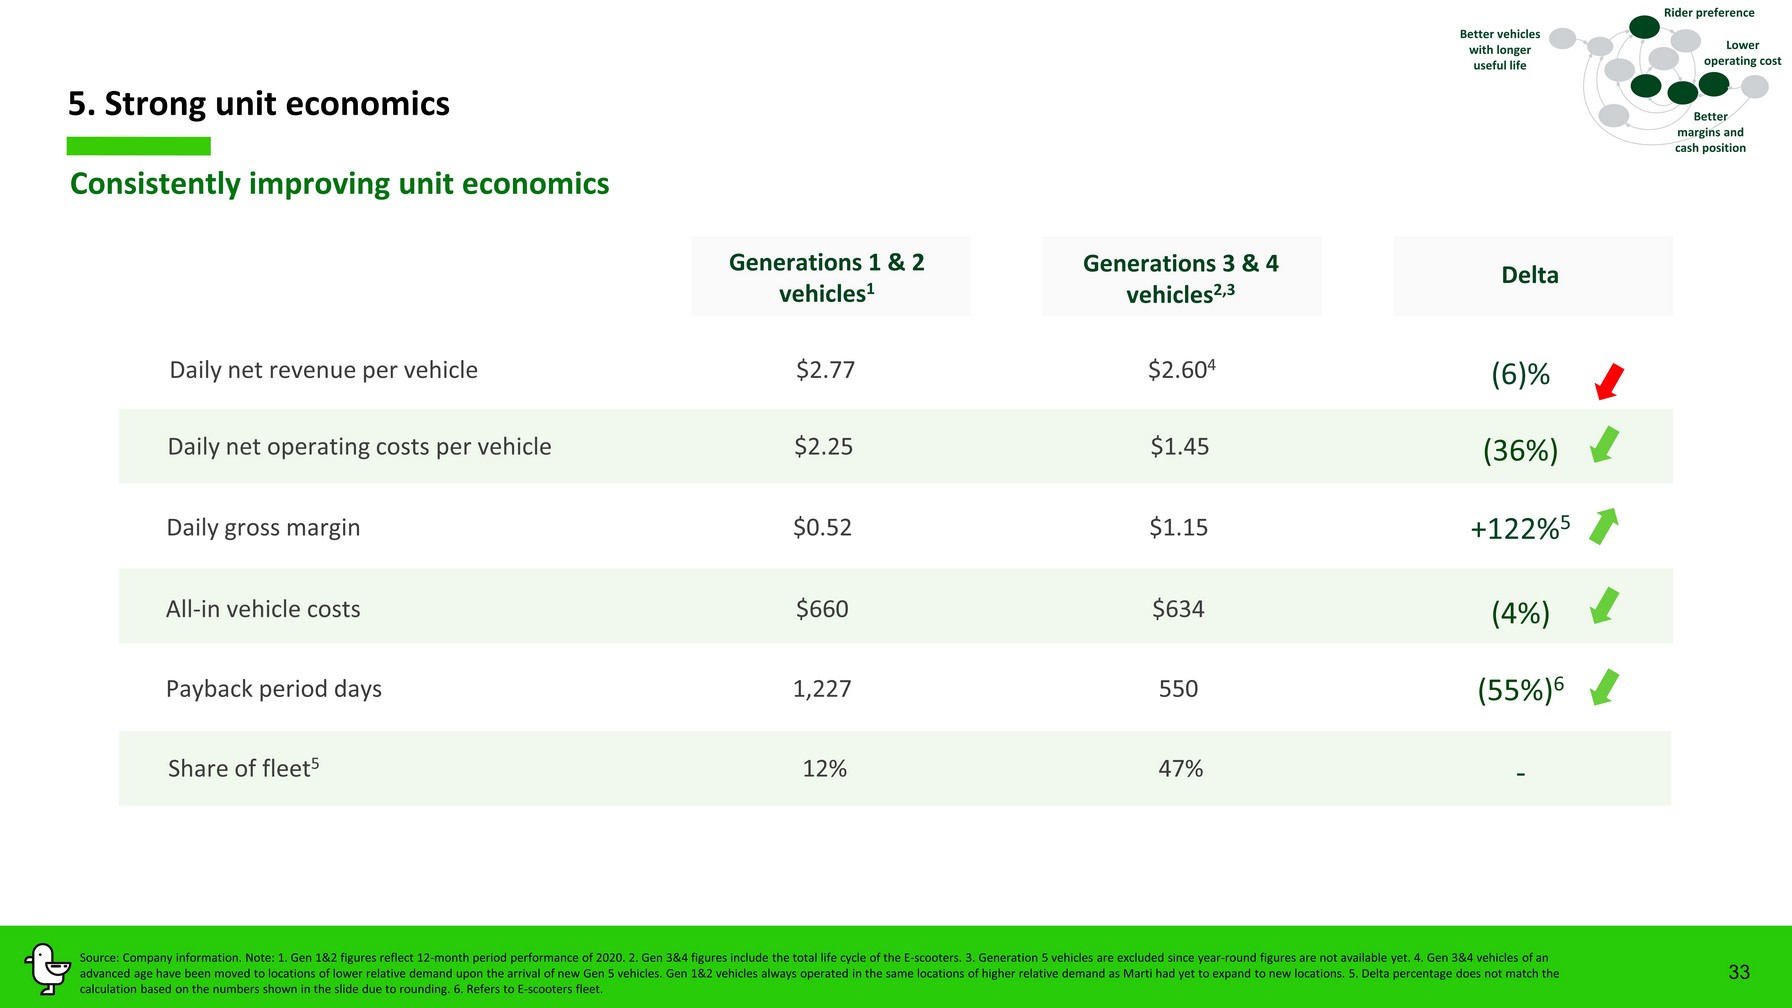Image resolution: width=1792 pixels, height=1008 pixels.
Task: Click the grey circle beside Better vehicles label
Action: tap(1562, 39)
